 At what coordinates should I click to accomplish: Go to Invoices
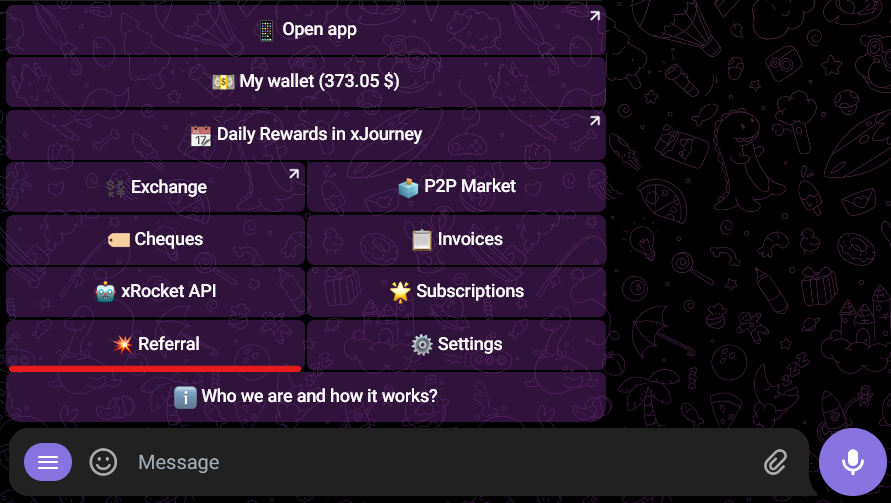pyautogui.click(x=456, y=239)
